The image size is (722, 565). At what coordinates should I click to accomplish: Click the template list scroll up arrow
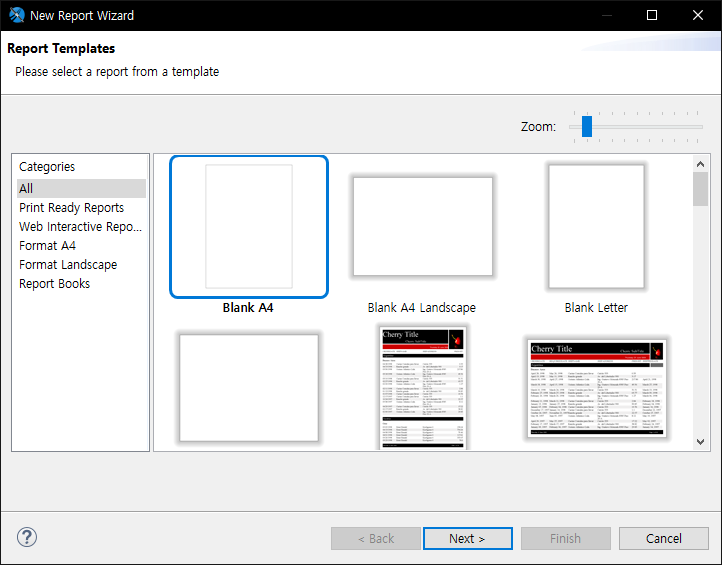pos(700,164)
